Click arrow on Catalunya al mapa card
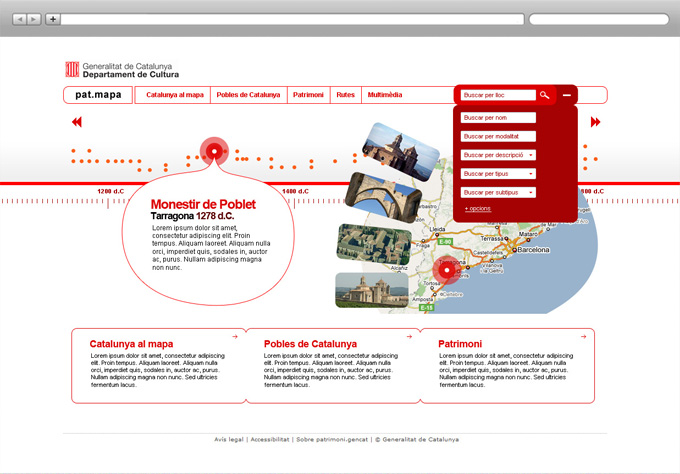 pyautogui.click(x=235, y=337)
